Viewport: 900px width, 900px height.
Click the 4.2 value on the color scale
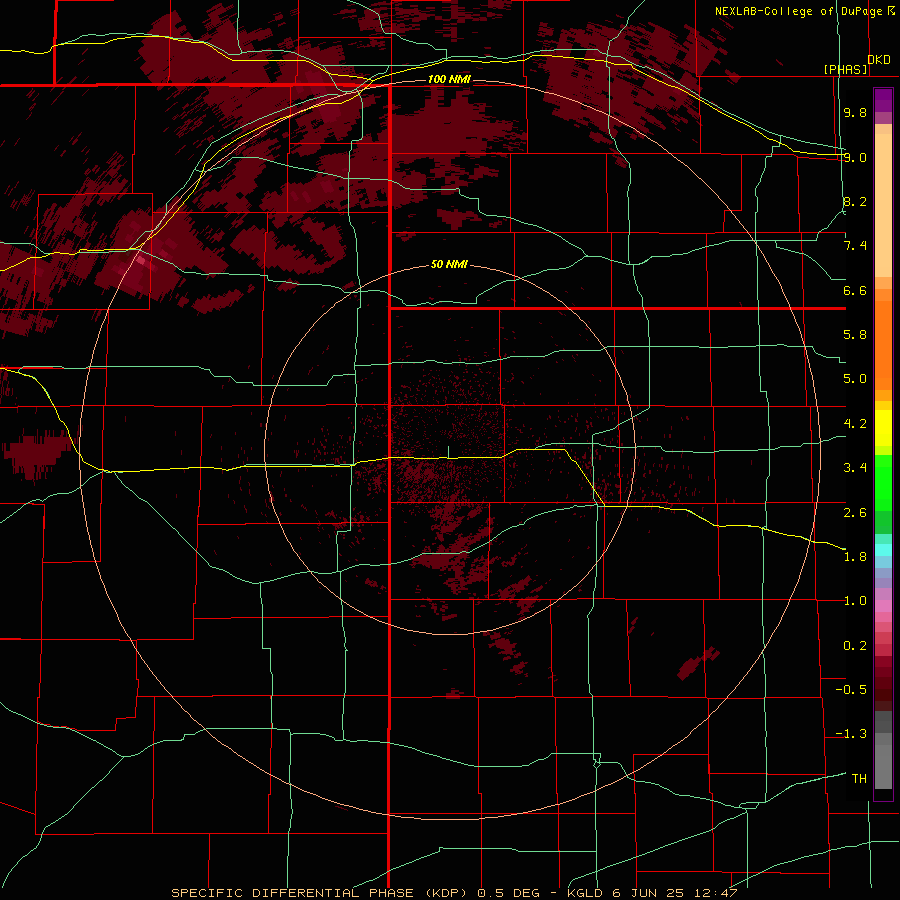pyautogui.click(x=855, y=424)
